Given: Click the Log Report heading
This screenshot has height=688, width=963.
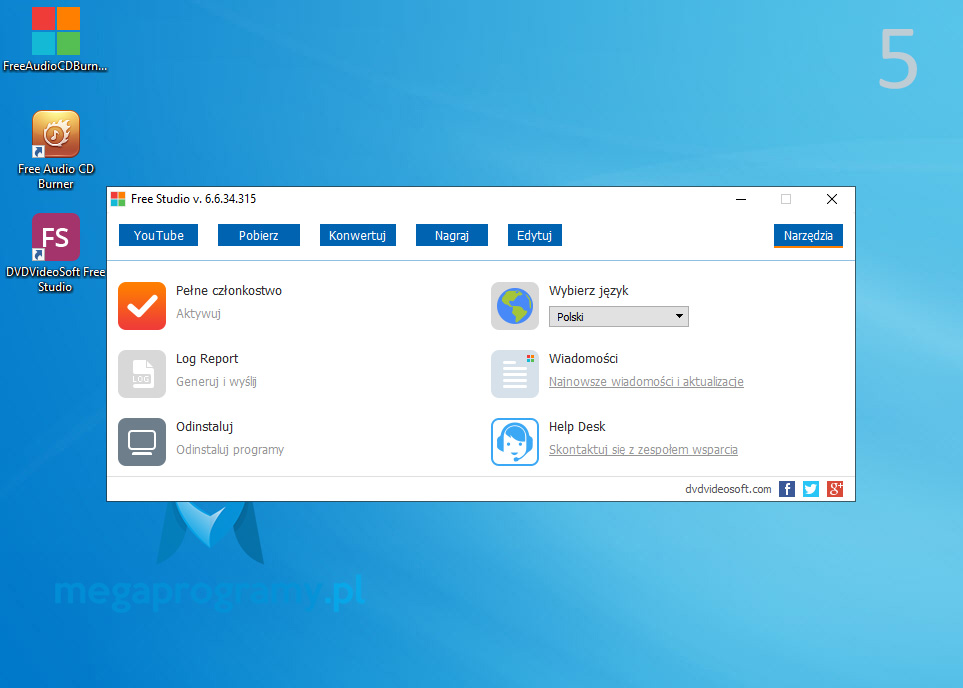Looking at the screenshot, I should click(207, 359).
